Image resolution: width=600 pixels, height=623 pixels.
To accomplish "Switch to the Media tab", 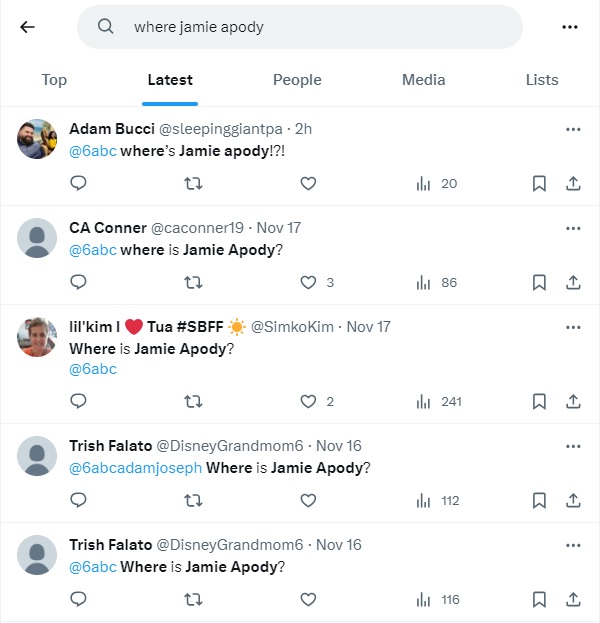I will click(423, 80).
